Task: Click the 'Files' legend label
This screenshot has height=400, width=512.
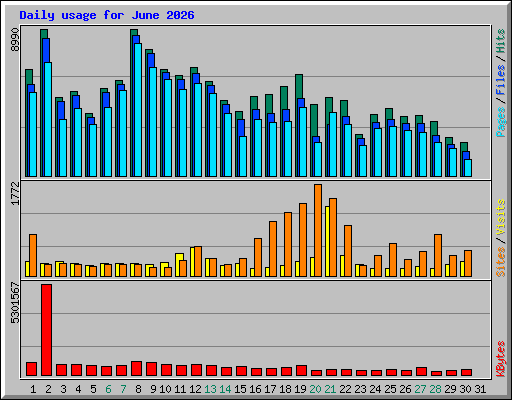Action: point(501,80)
